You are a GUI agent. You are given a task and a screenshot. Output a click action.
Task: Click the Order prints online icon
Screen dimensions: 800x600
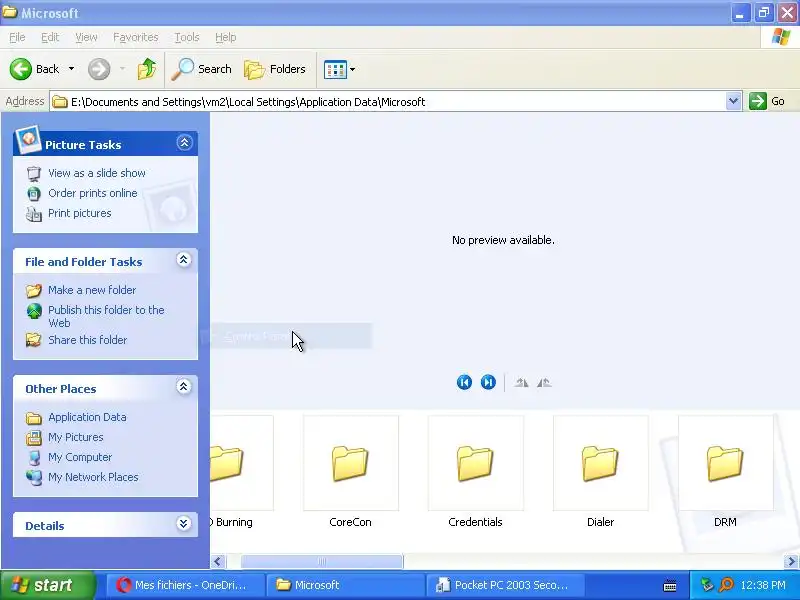point(34,194)
